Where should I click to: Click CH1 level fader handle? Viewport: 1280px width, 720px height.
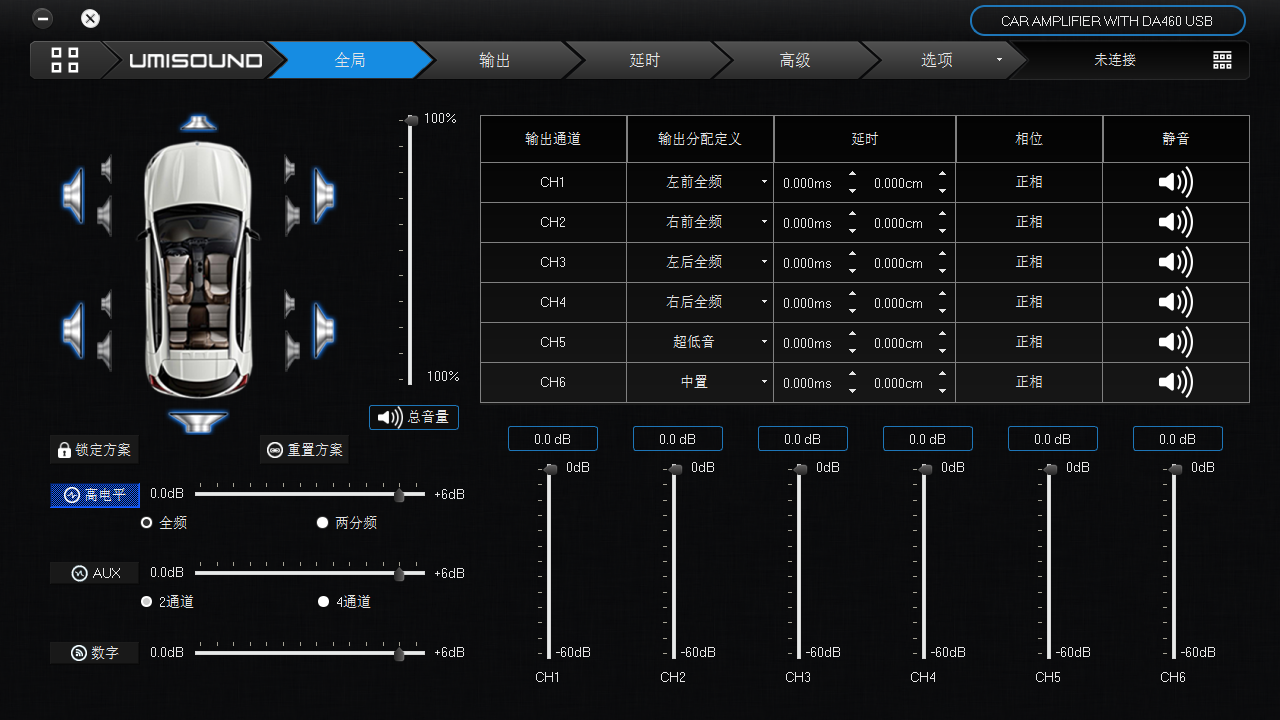551,469
